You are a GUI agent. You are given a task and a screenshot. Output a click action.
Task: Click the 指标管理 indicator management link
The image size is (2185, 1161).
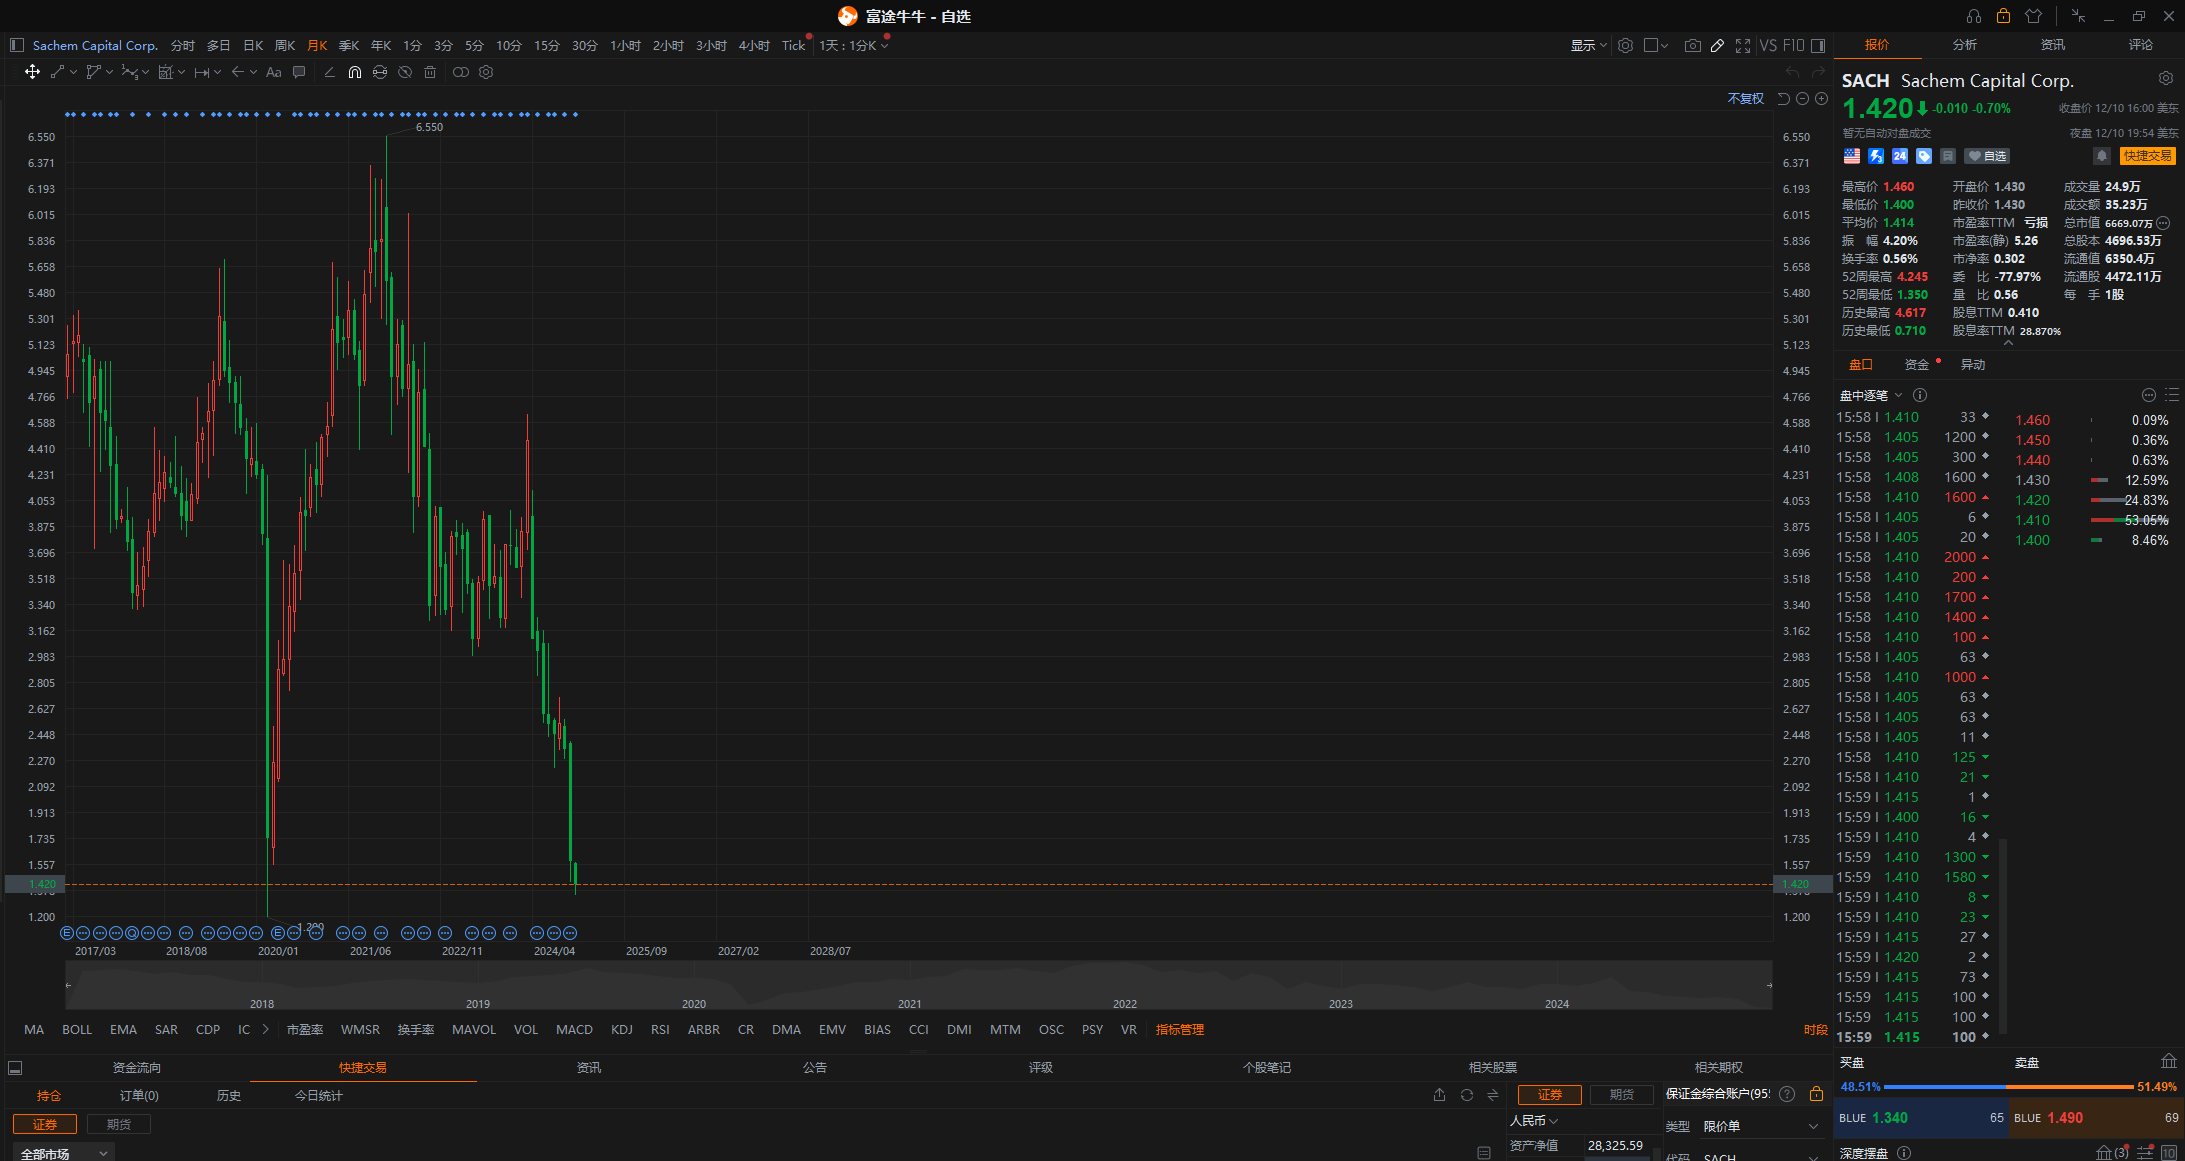(x=1179, y=1029)
